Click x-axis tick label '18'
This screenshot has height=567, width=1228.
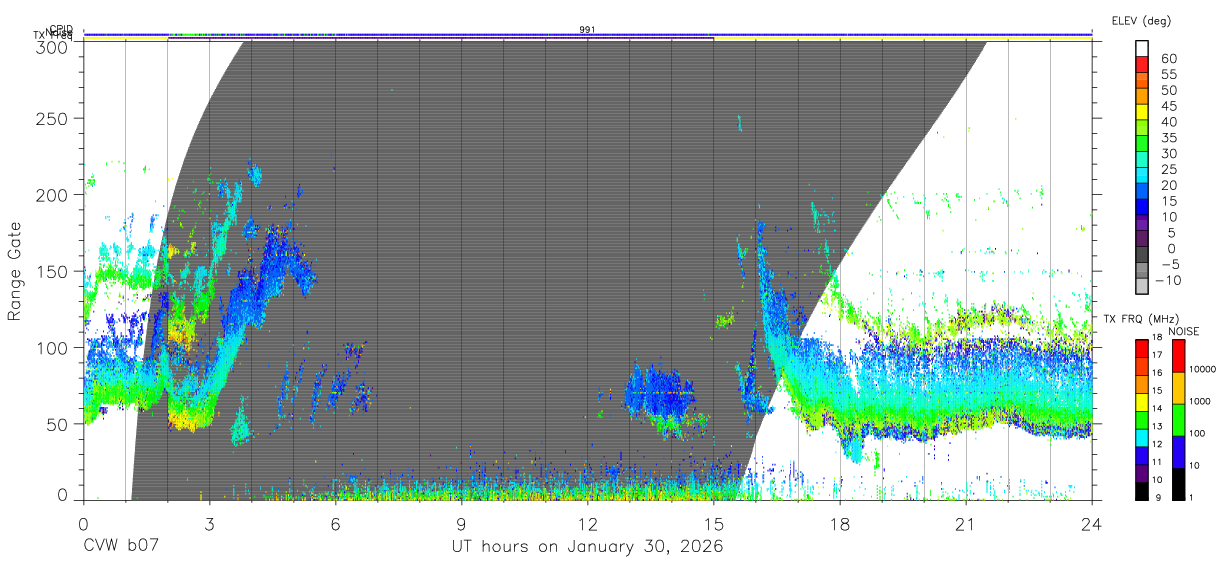(840, 523)
